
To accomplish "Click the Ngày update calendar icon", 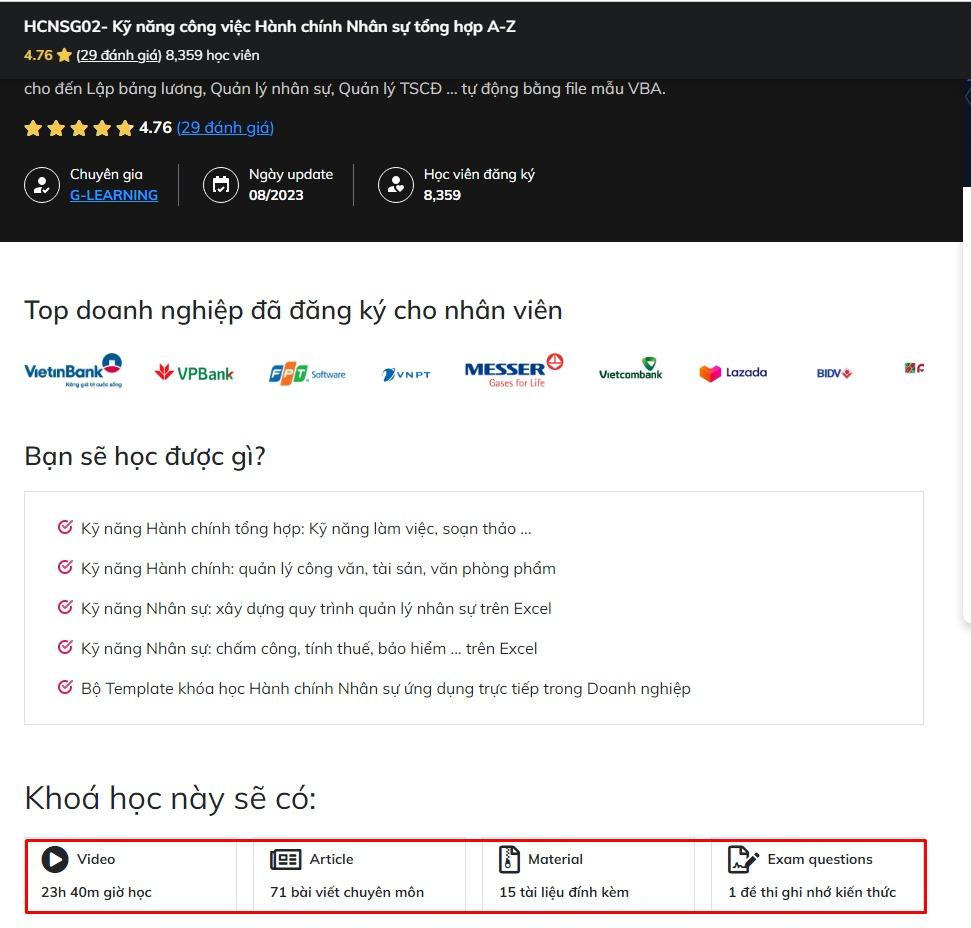I will 221,184.
